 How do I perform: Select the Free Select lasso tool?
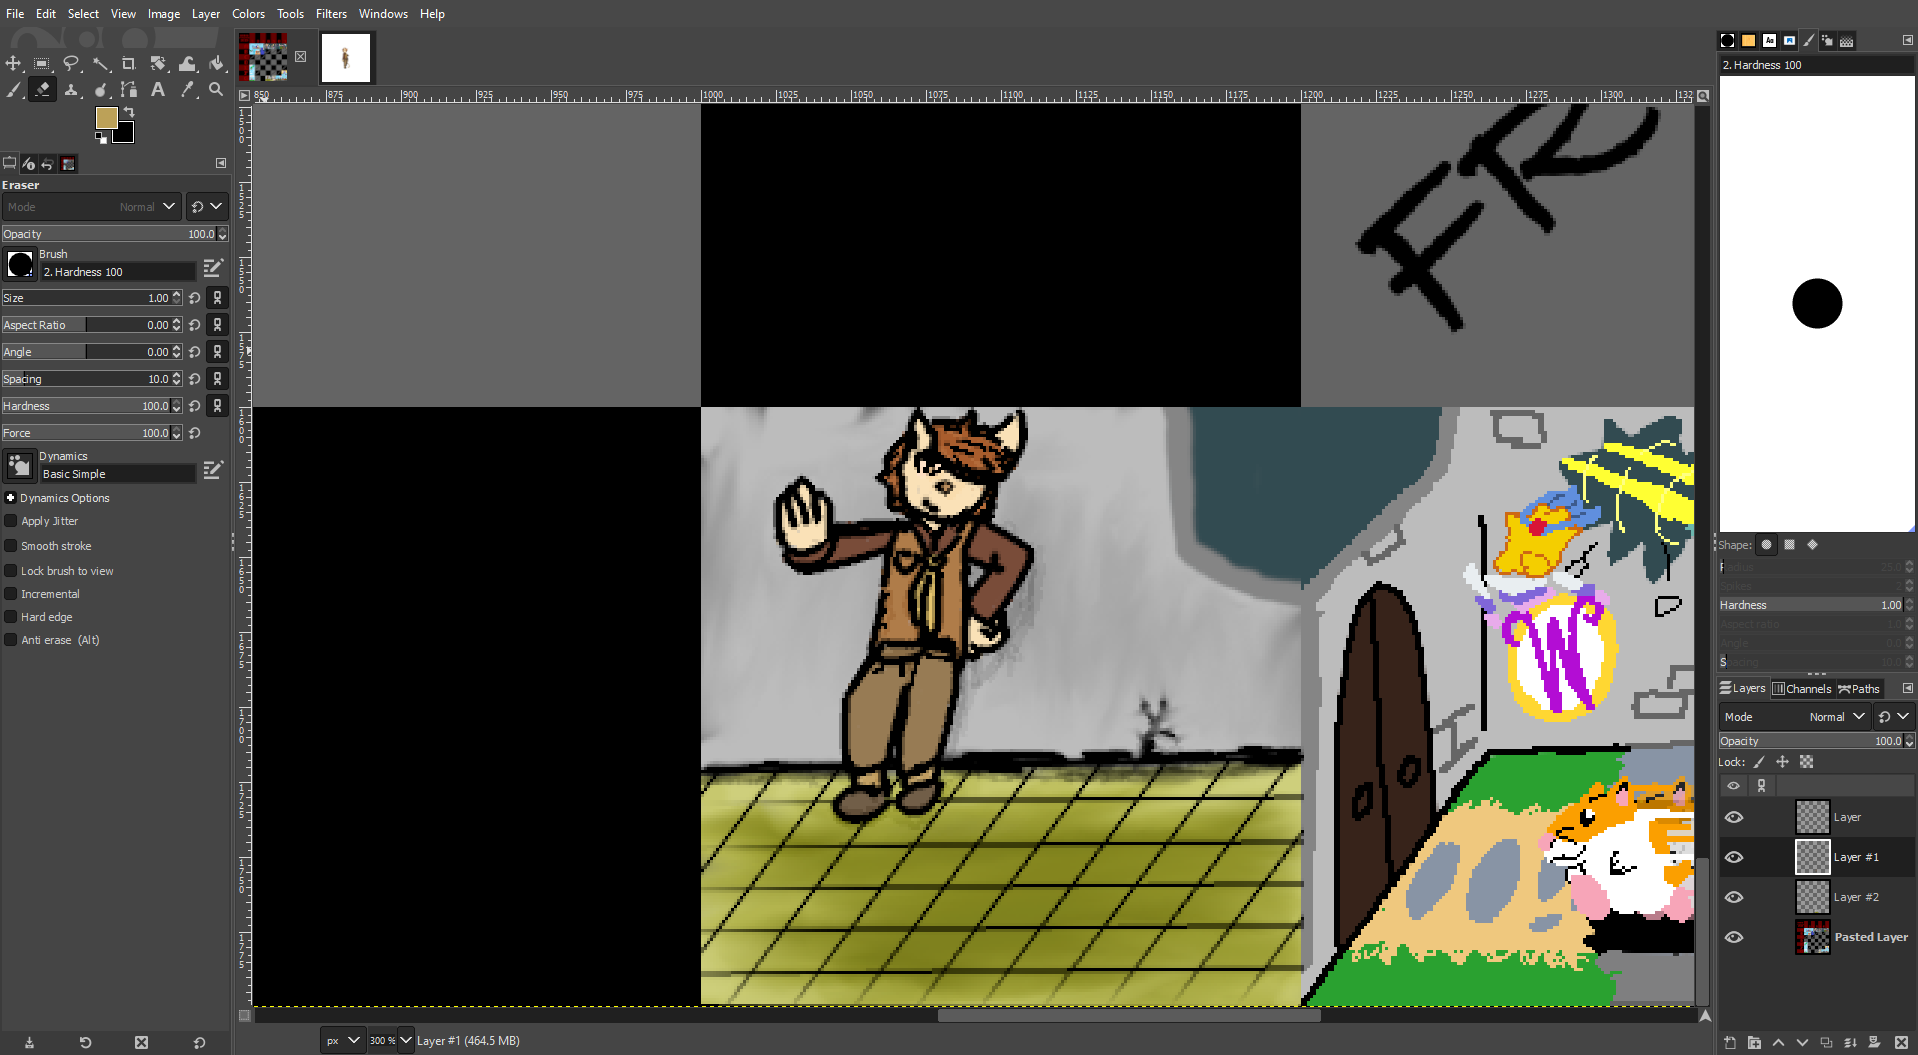click(x=71, y=64)
